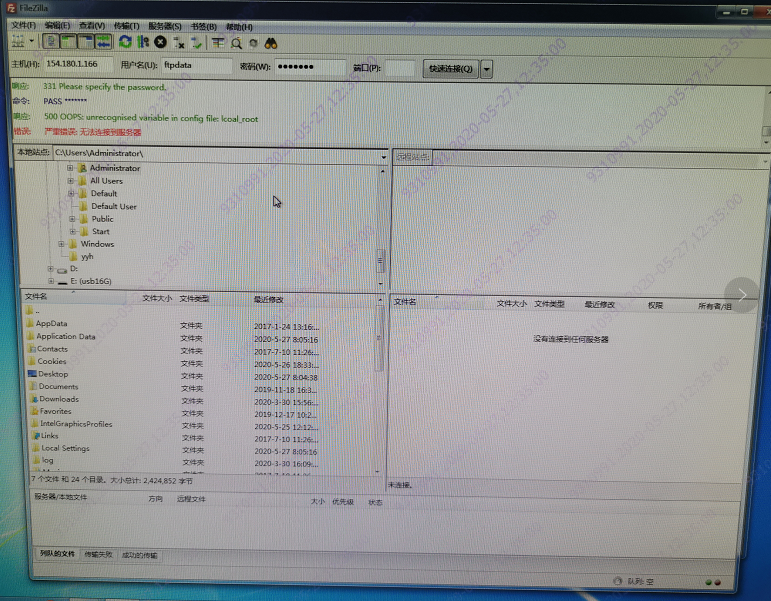Screen dimensions: 771x601
Task: Toggle directory comparison magnifier icon
Action: pos(237,43)
